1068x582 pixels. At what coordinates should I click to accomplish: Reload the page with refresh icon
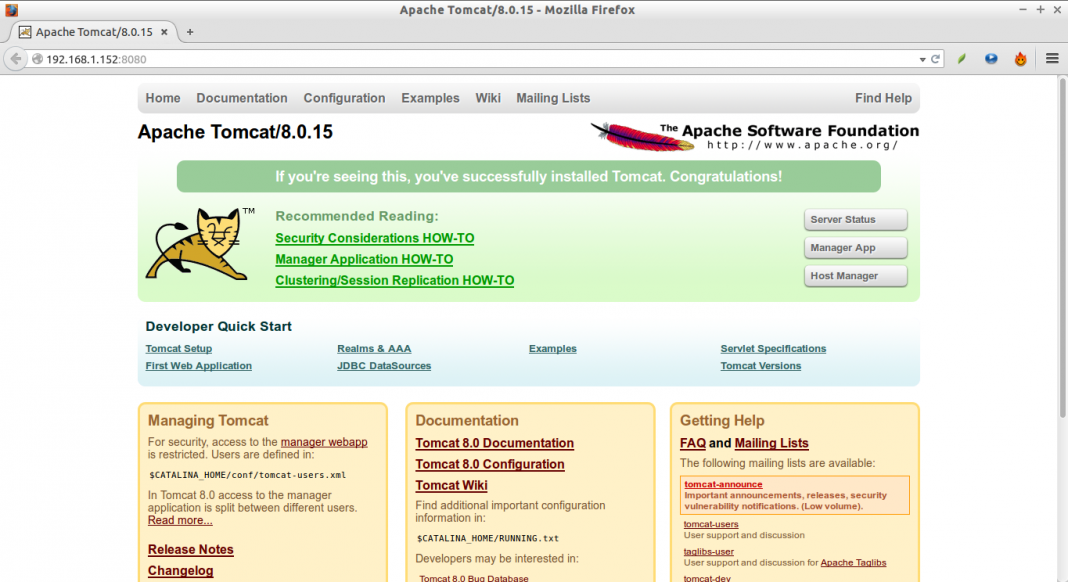tap(935, 59)
